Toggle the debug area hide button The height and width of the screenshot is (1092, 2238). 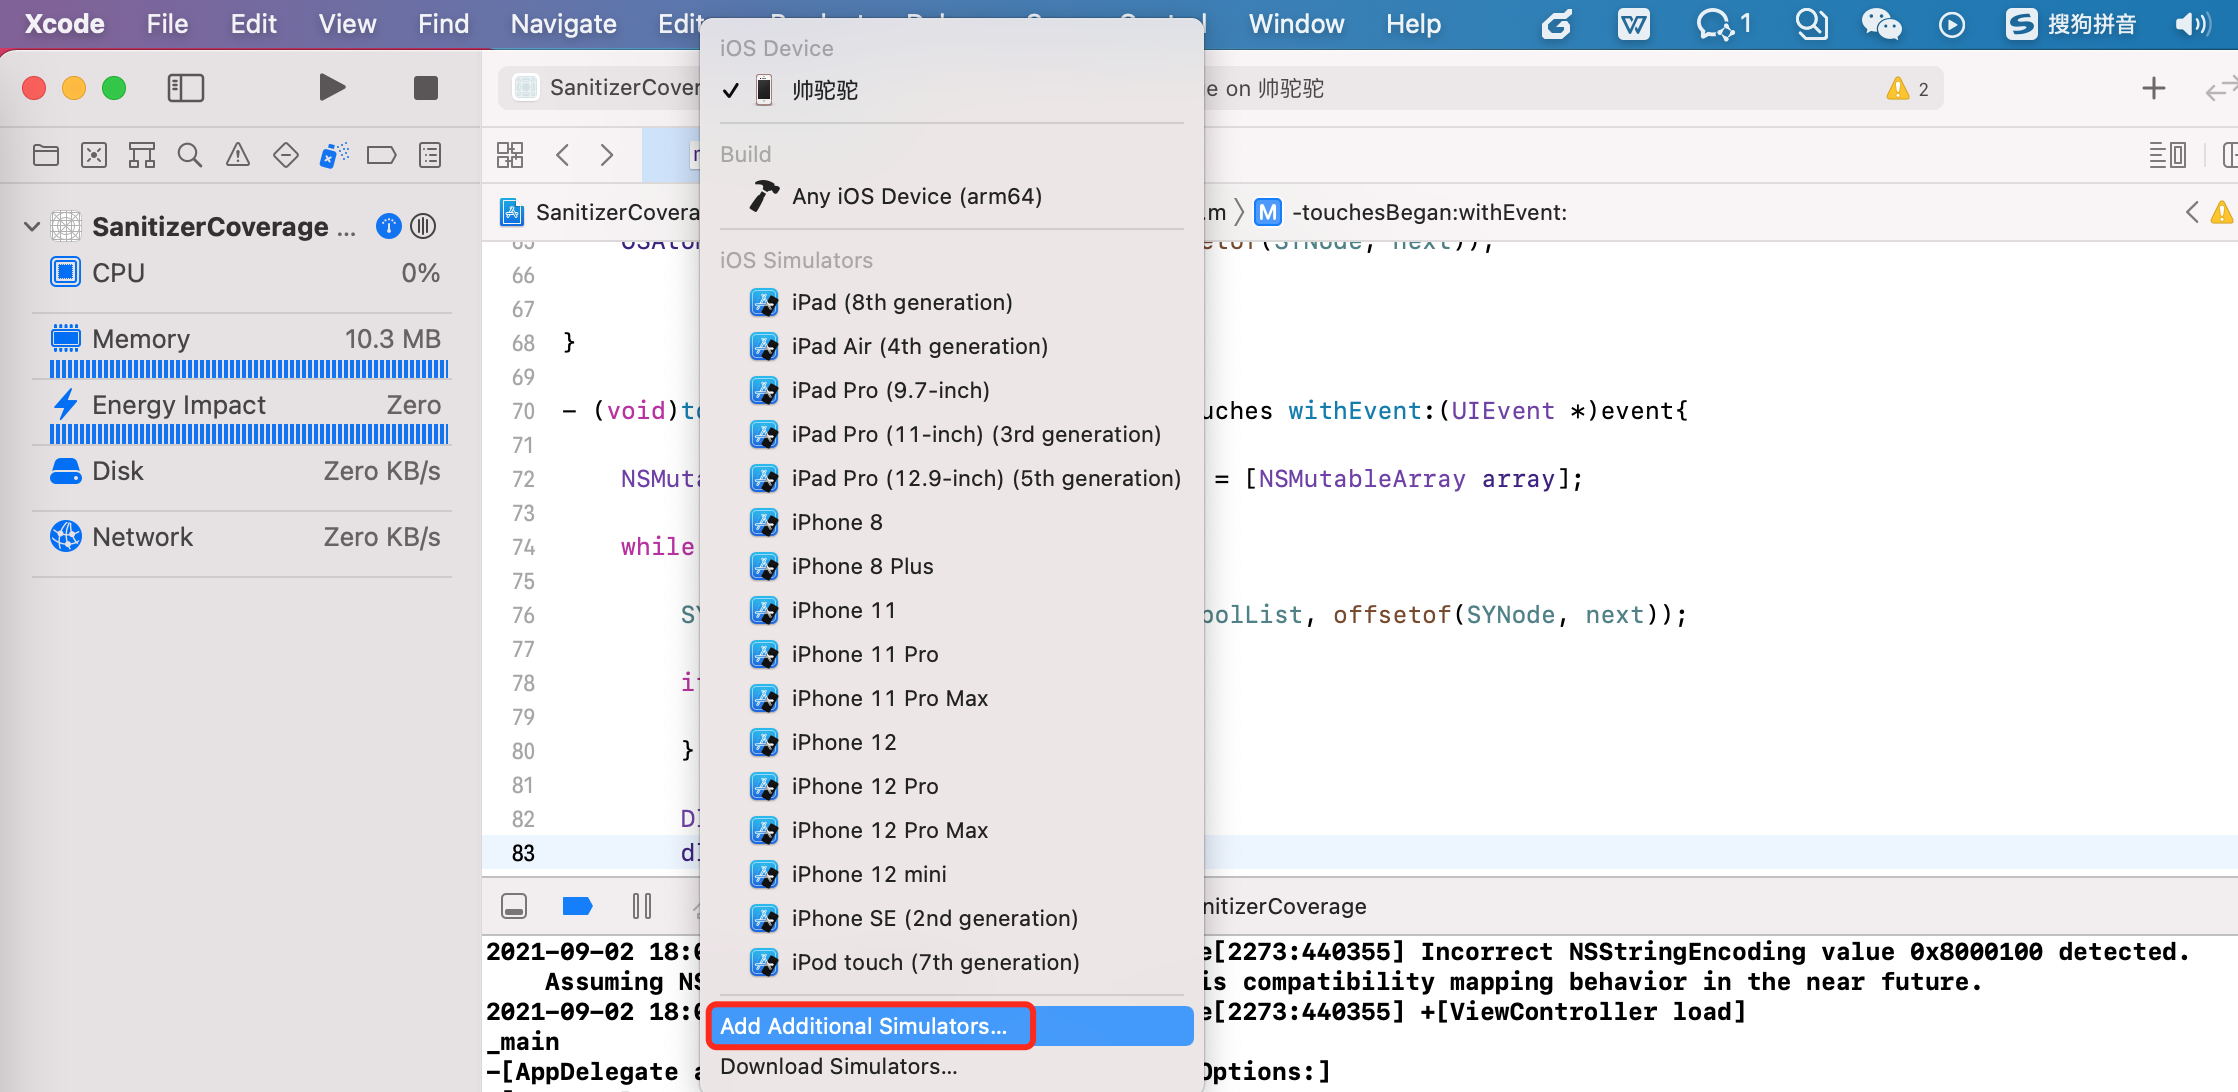pyautogui.click(x=514, y=906)
